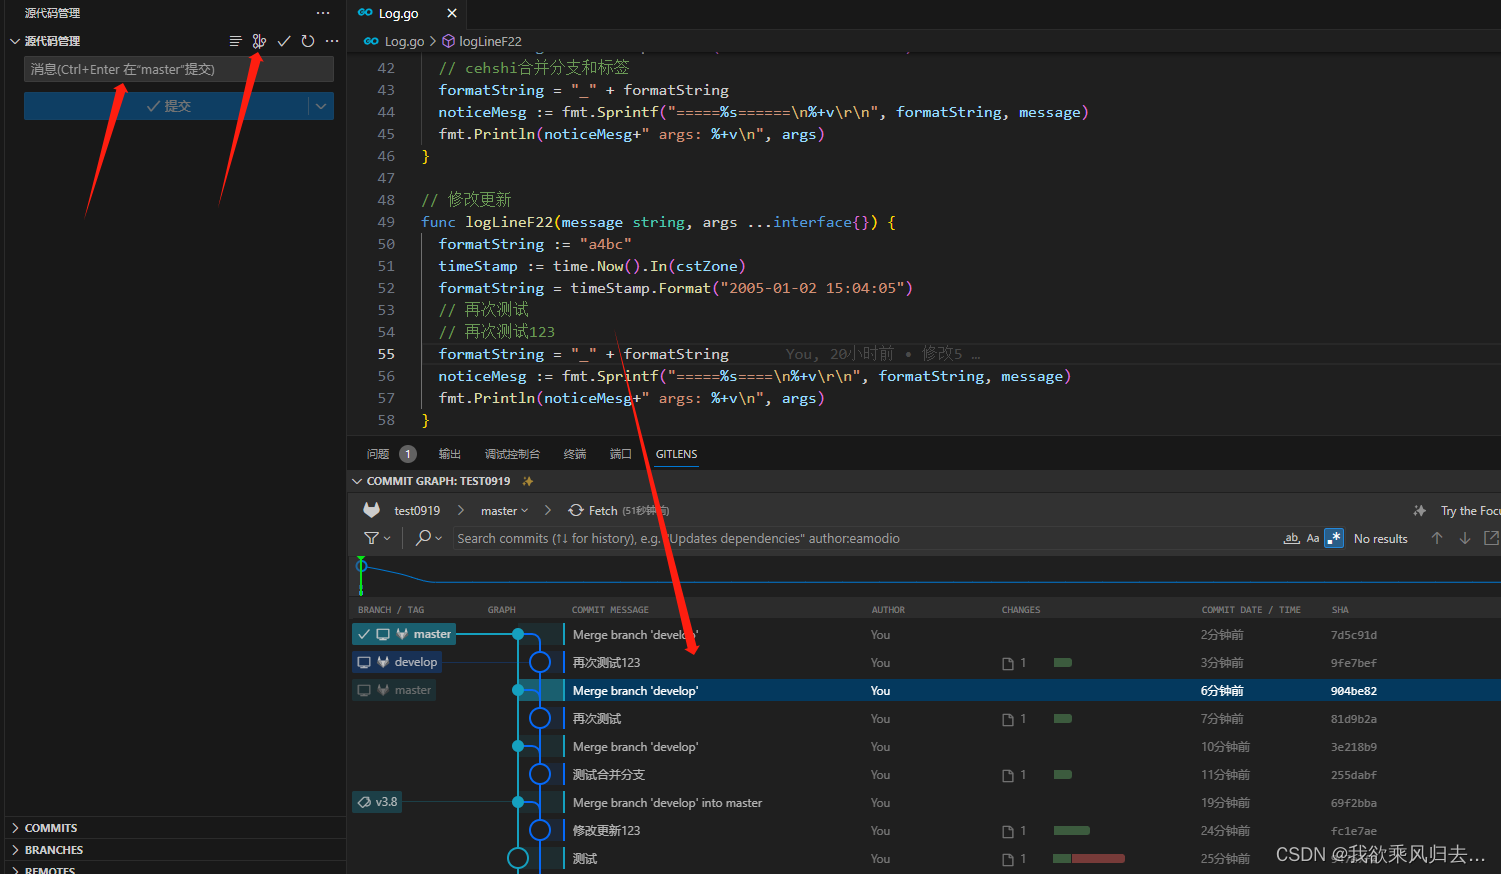This screenshot has height=874, width=1501.
Task: Click the commit message input field
Action: point(178,69)
